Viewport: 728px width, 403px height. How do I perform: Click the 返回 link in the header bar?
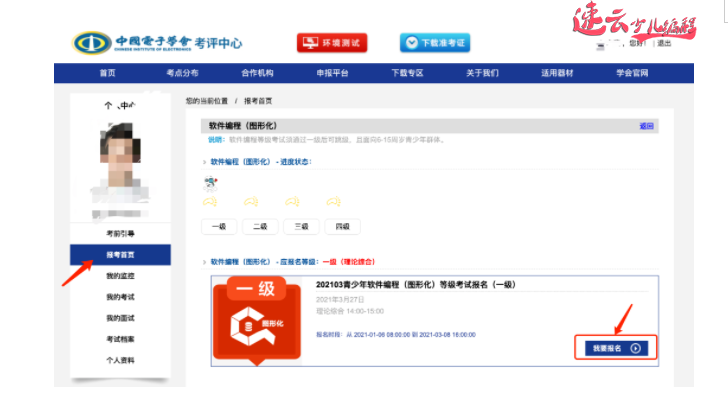pos(646,126)
